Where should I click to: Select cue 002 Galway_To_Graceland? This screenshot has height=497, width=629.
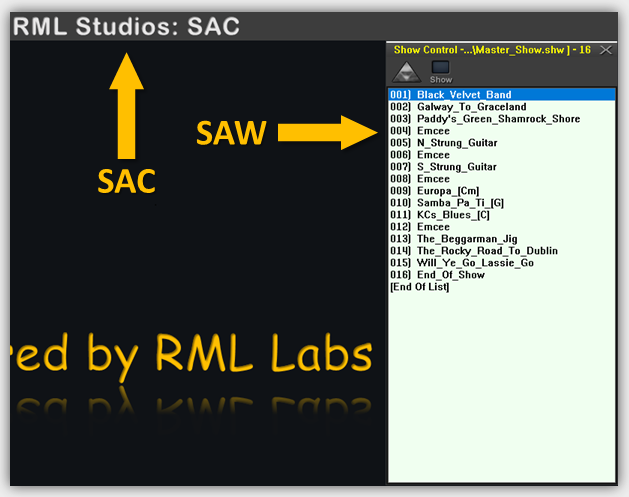click(457, 107)
